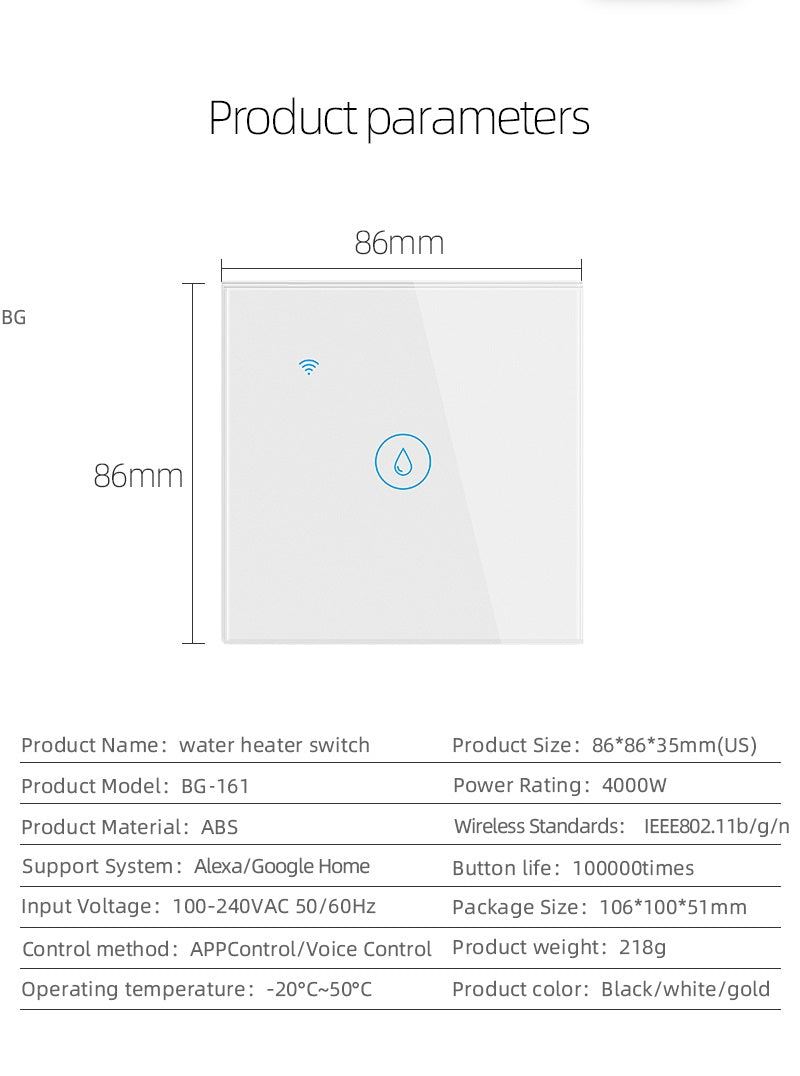Screen dimensions: 800x1076
Task: Click the Package Size 106*100*51mm text
Action: [600, 908]
